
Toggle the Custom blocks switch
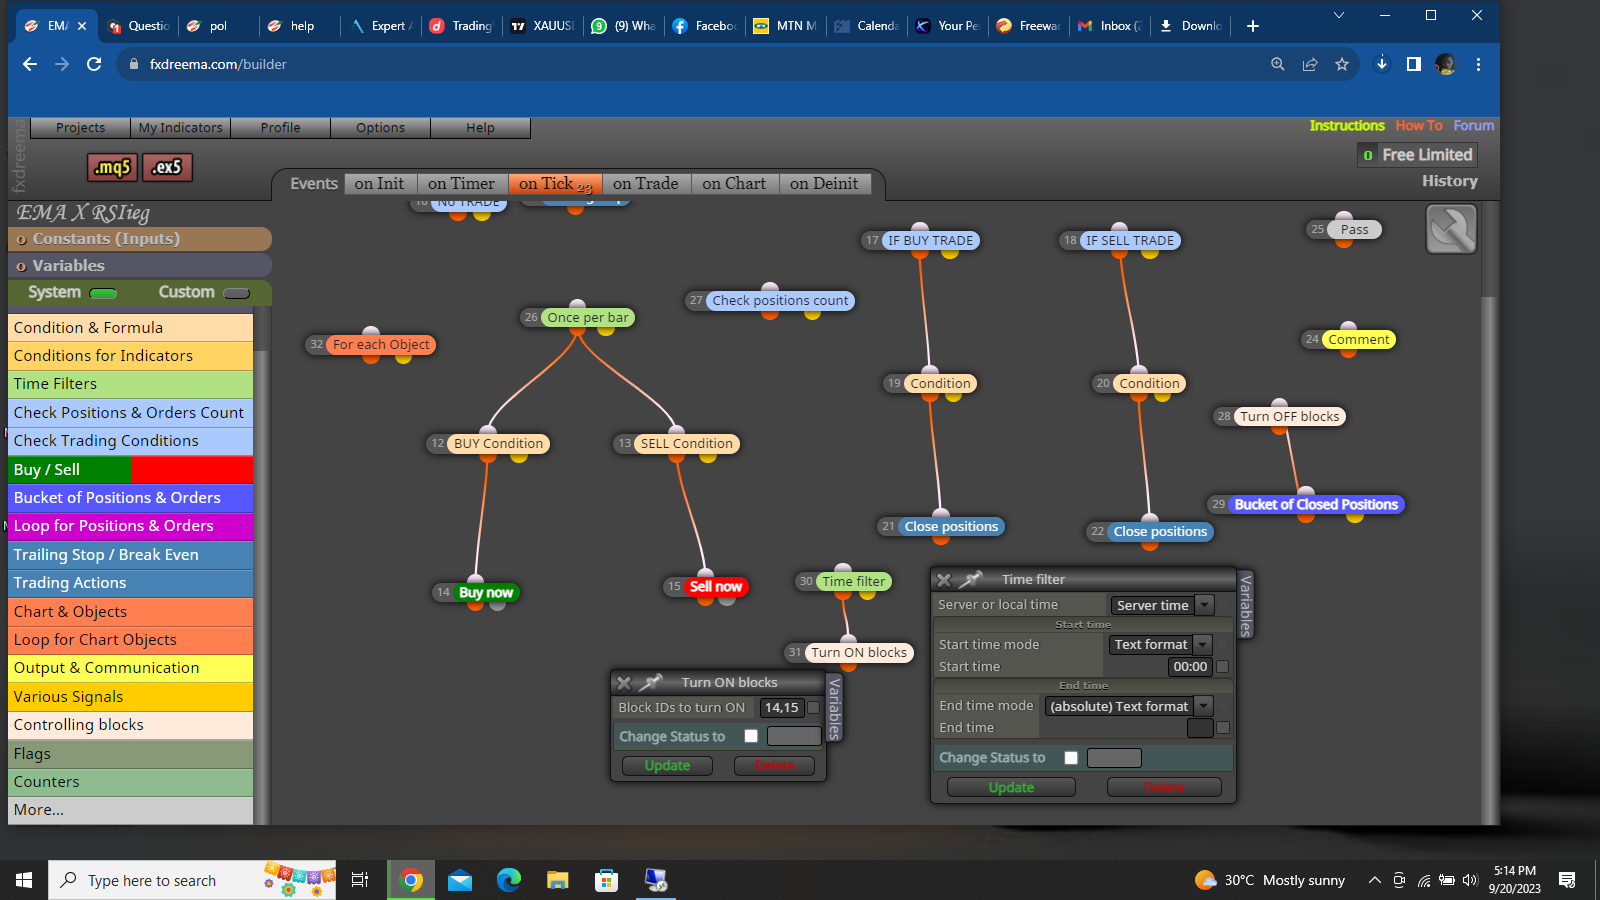(x=237, y=293)
